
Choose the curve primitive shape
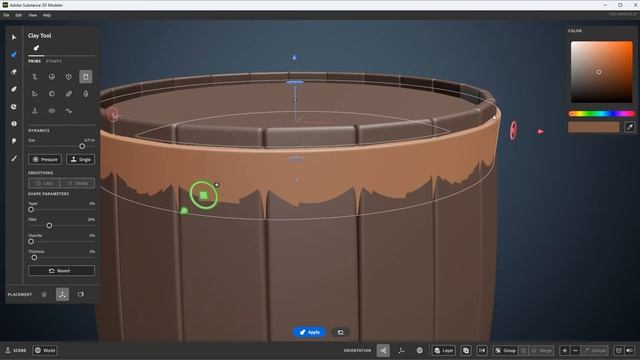click(69, 111)
